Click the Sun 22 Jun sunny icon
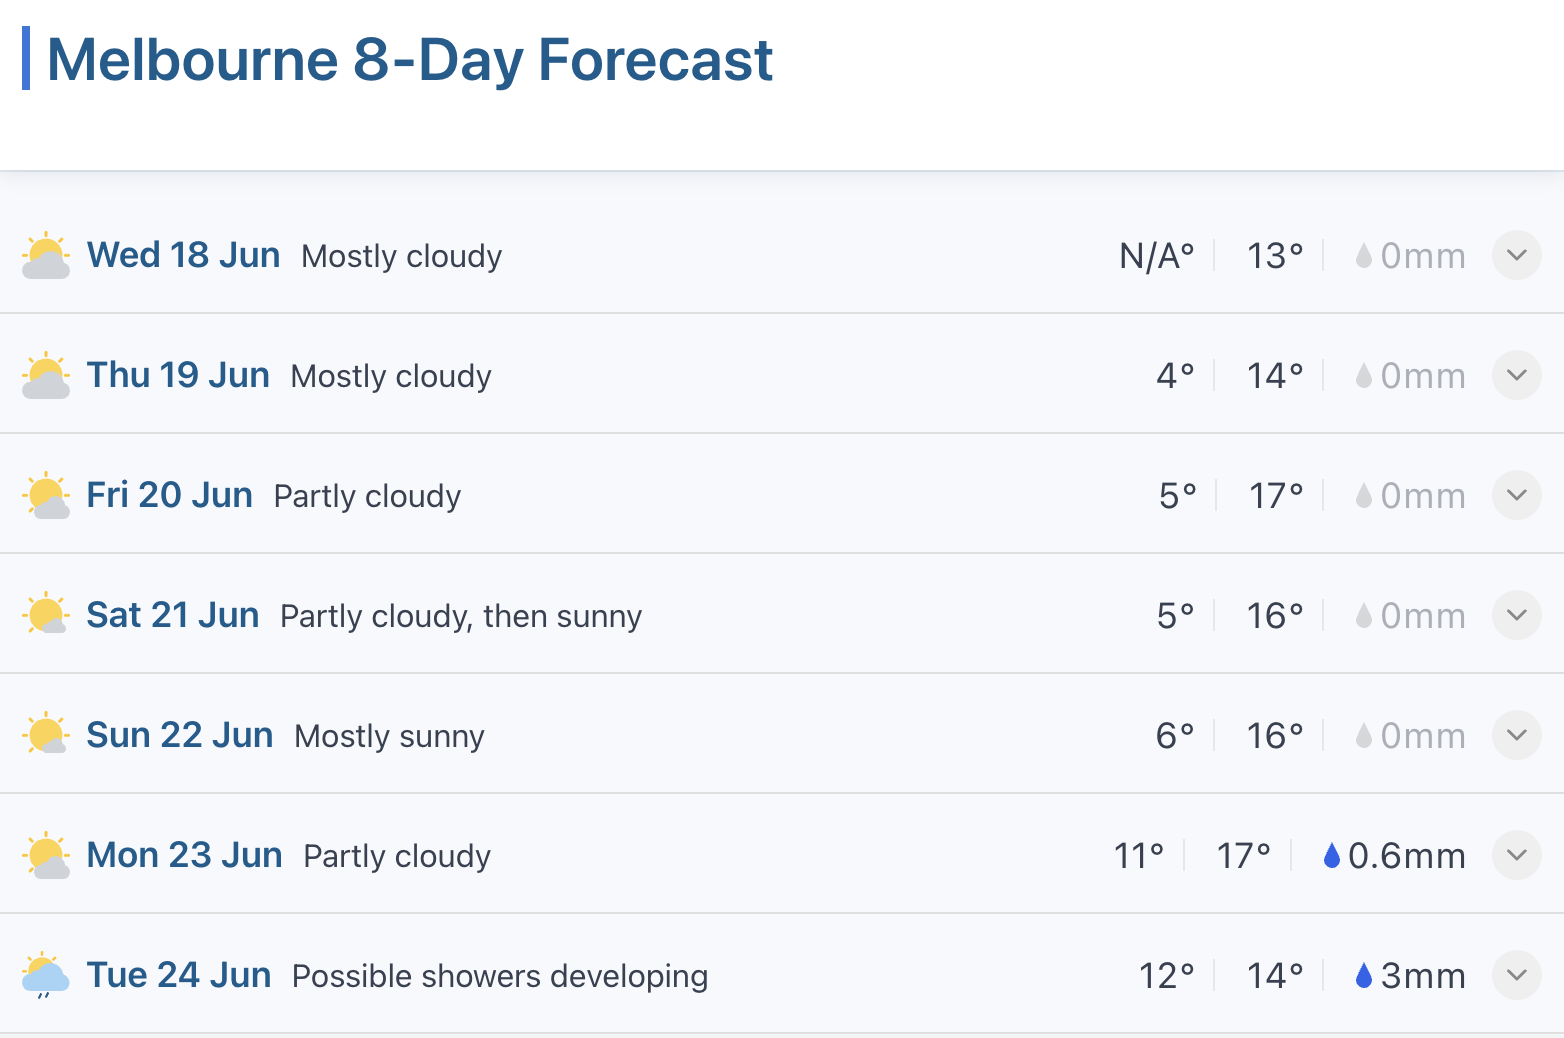This screenshot has height=1038, width=1564. click(46, 736)
